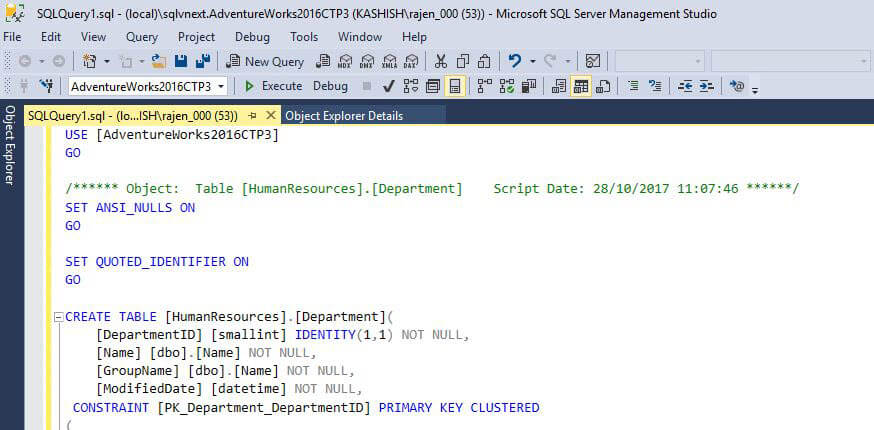This screenshot has width=874, height=430.
Task: Click the Save All icon
Action: pyautogui.click(x=202, y=61)
